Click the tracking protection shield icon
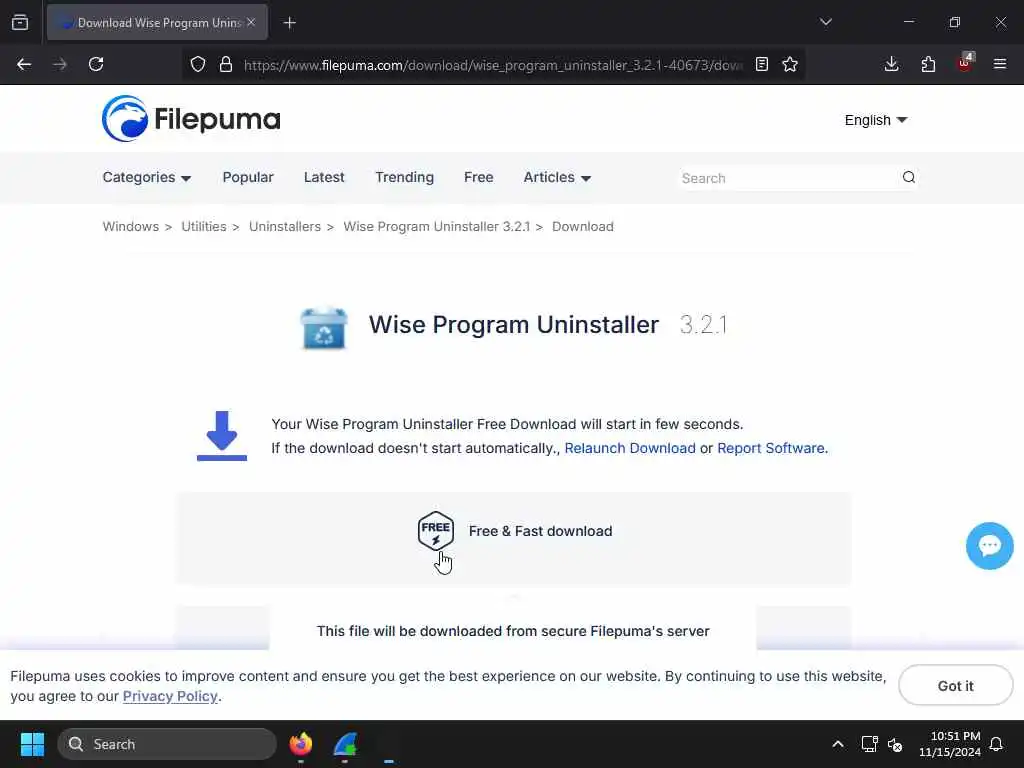This screenshot has width=1024, height=768. click(198, 64)
